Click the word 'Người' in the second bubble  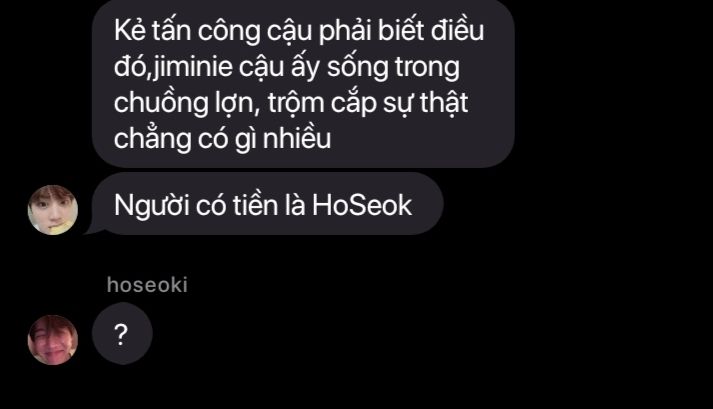[151, 206]
